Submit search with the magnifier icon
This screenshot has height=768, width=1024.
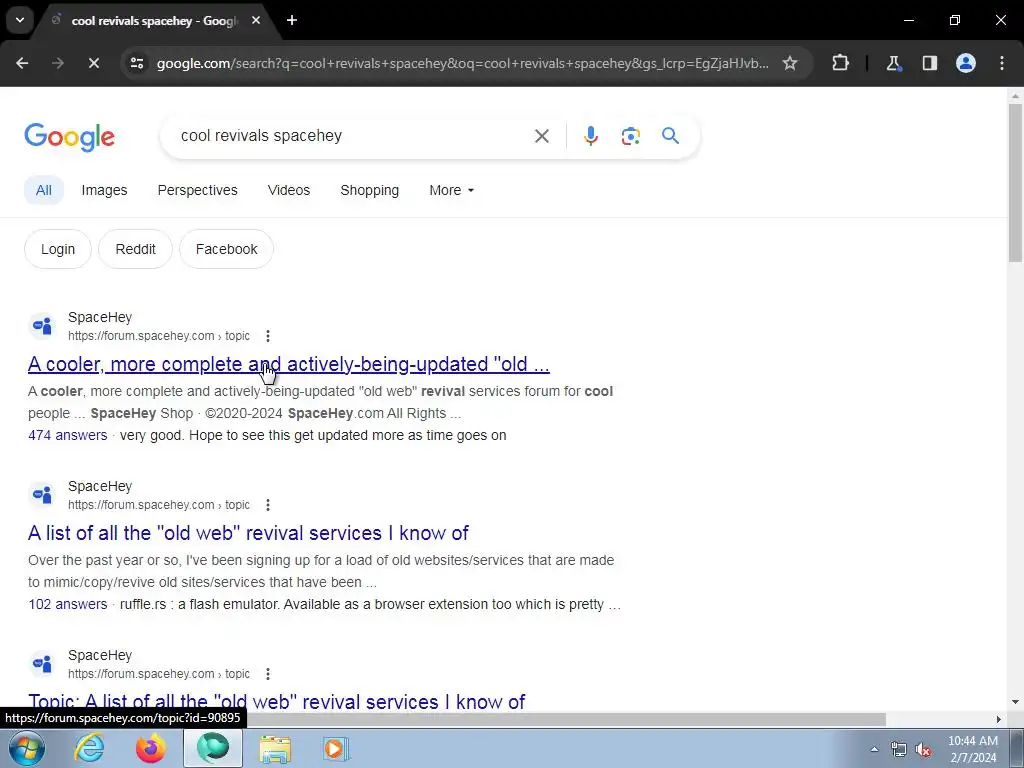point(671,136)
